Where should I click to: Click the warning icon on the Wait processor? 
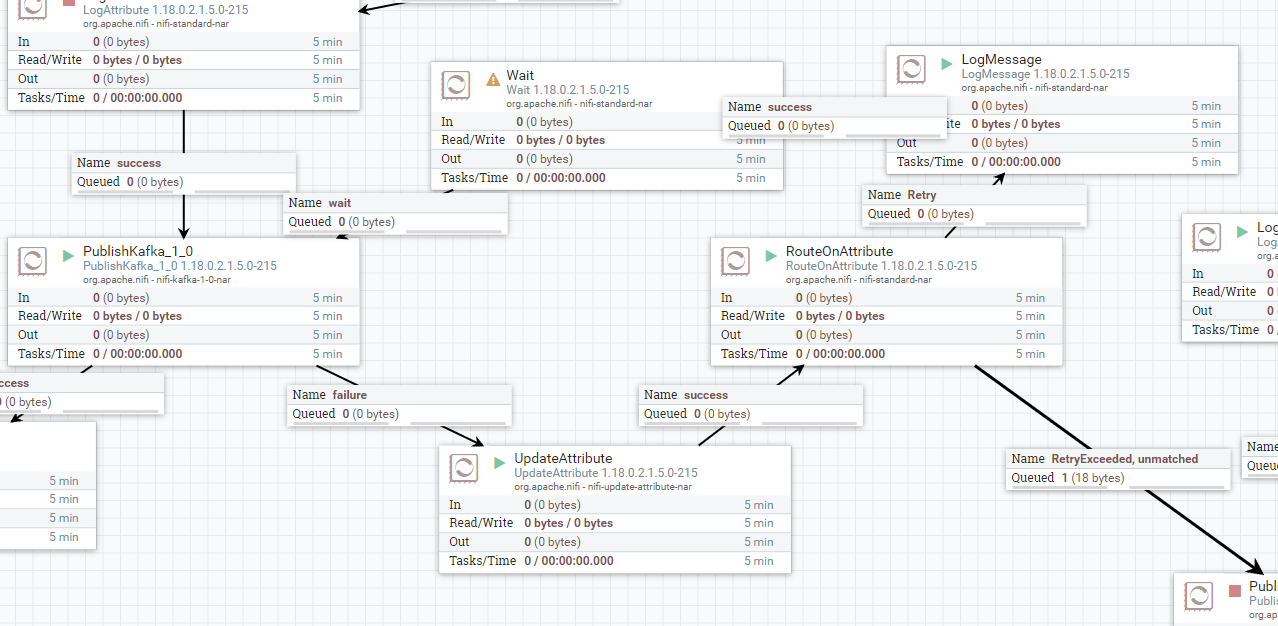[x=493, y=78]
